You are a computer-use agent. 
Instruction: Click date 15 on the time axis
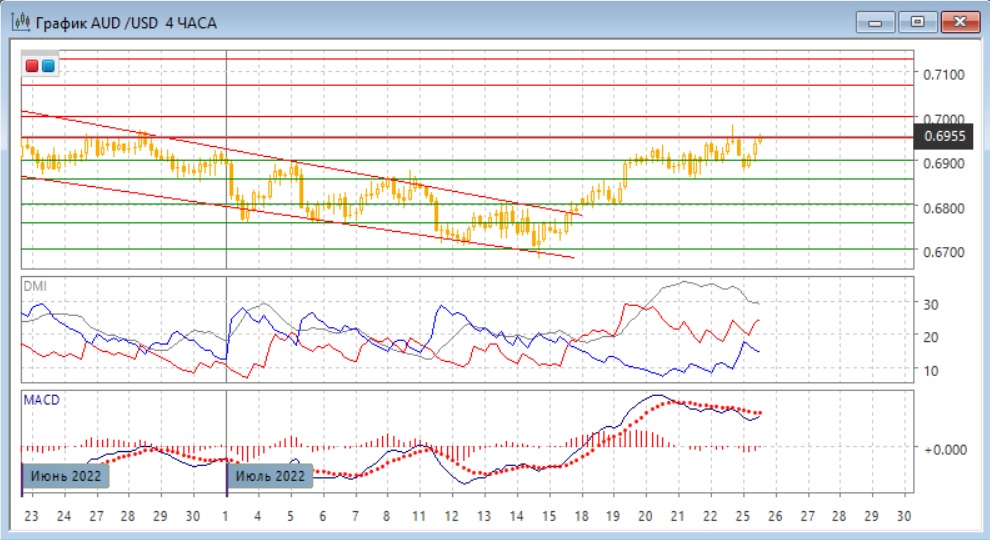coord(548,516)
